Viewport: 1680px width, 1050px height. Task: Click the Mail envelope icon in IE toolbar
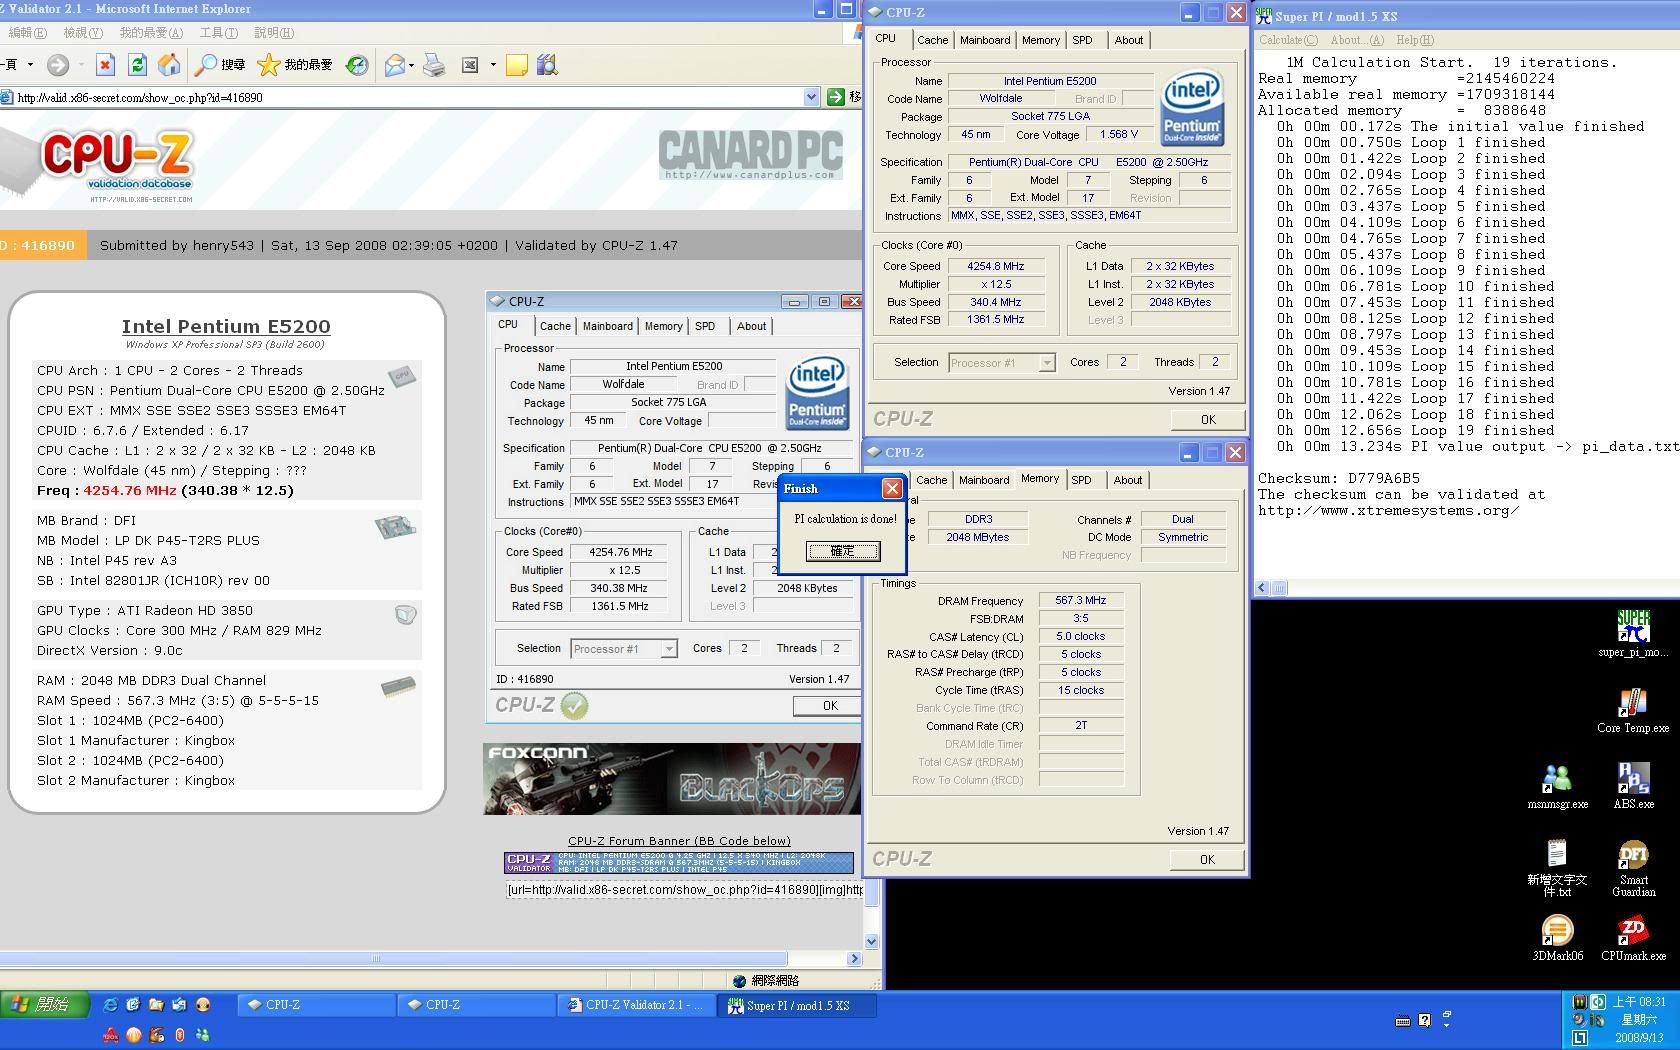[395, 65]
